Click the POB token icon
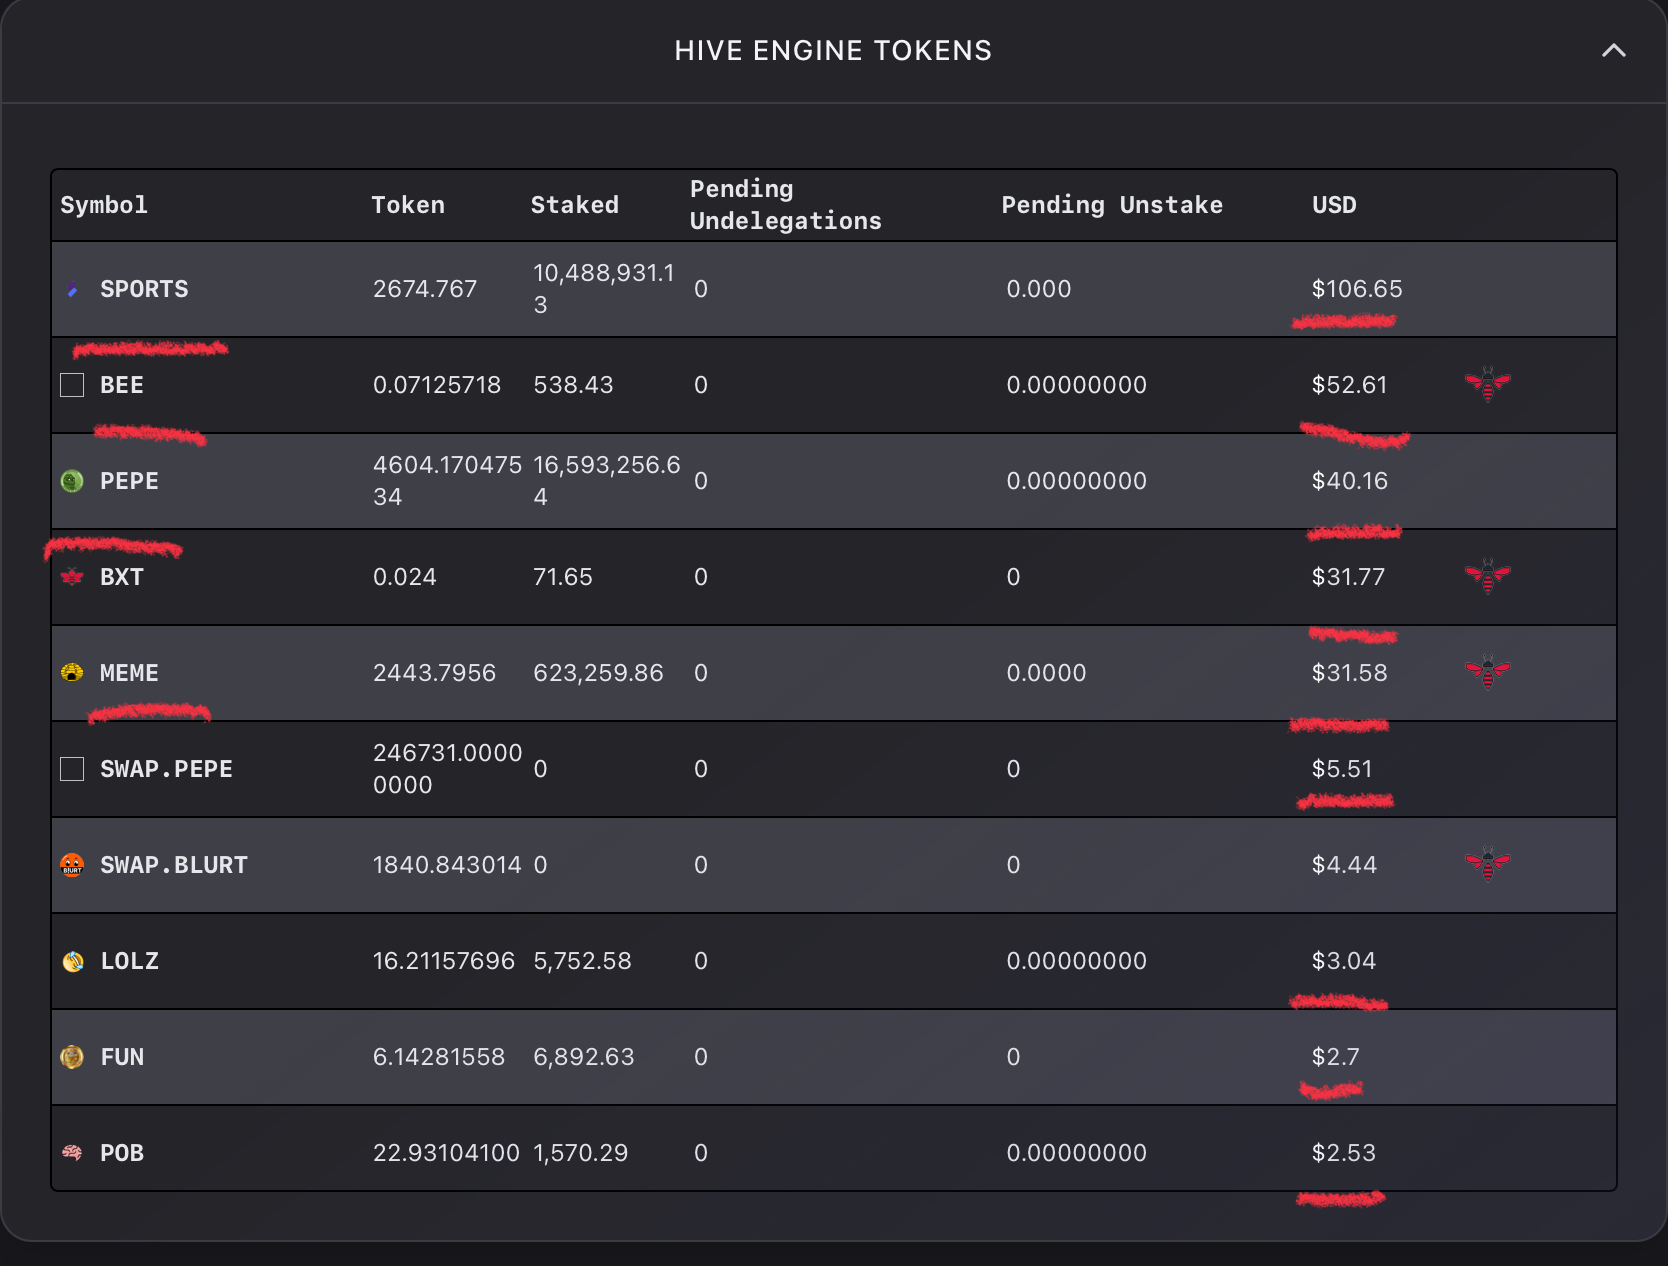Viewport: 1668px width, 1266px height. (72, 1153)
